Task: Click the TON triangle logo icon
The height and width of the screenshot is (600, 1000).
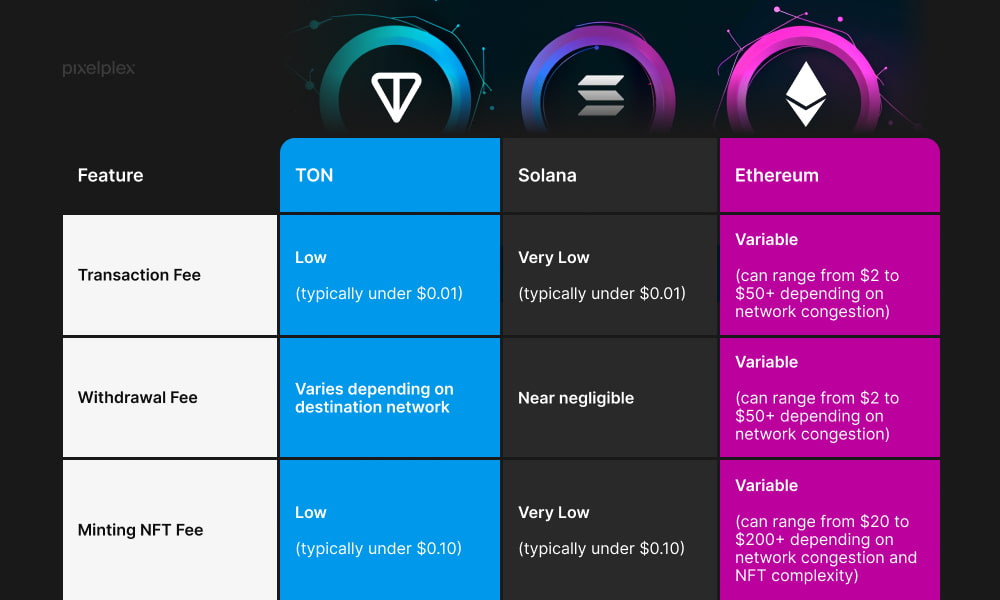Action: [x=396, y=97]
